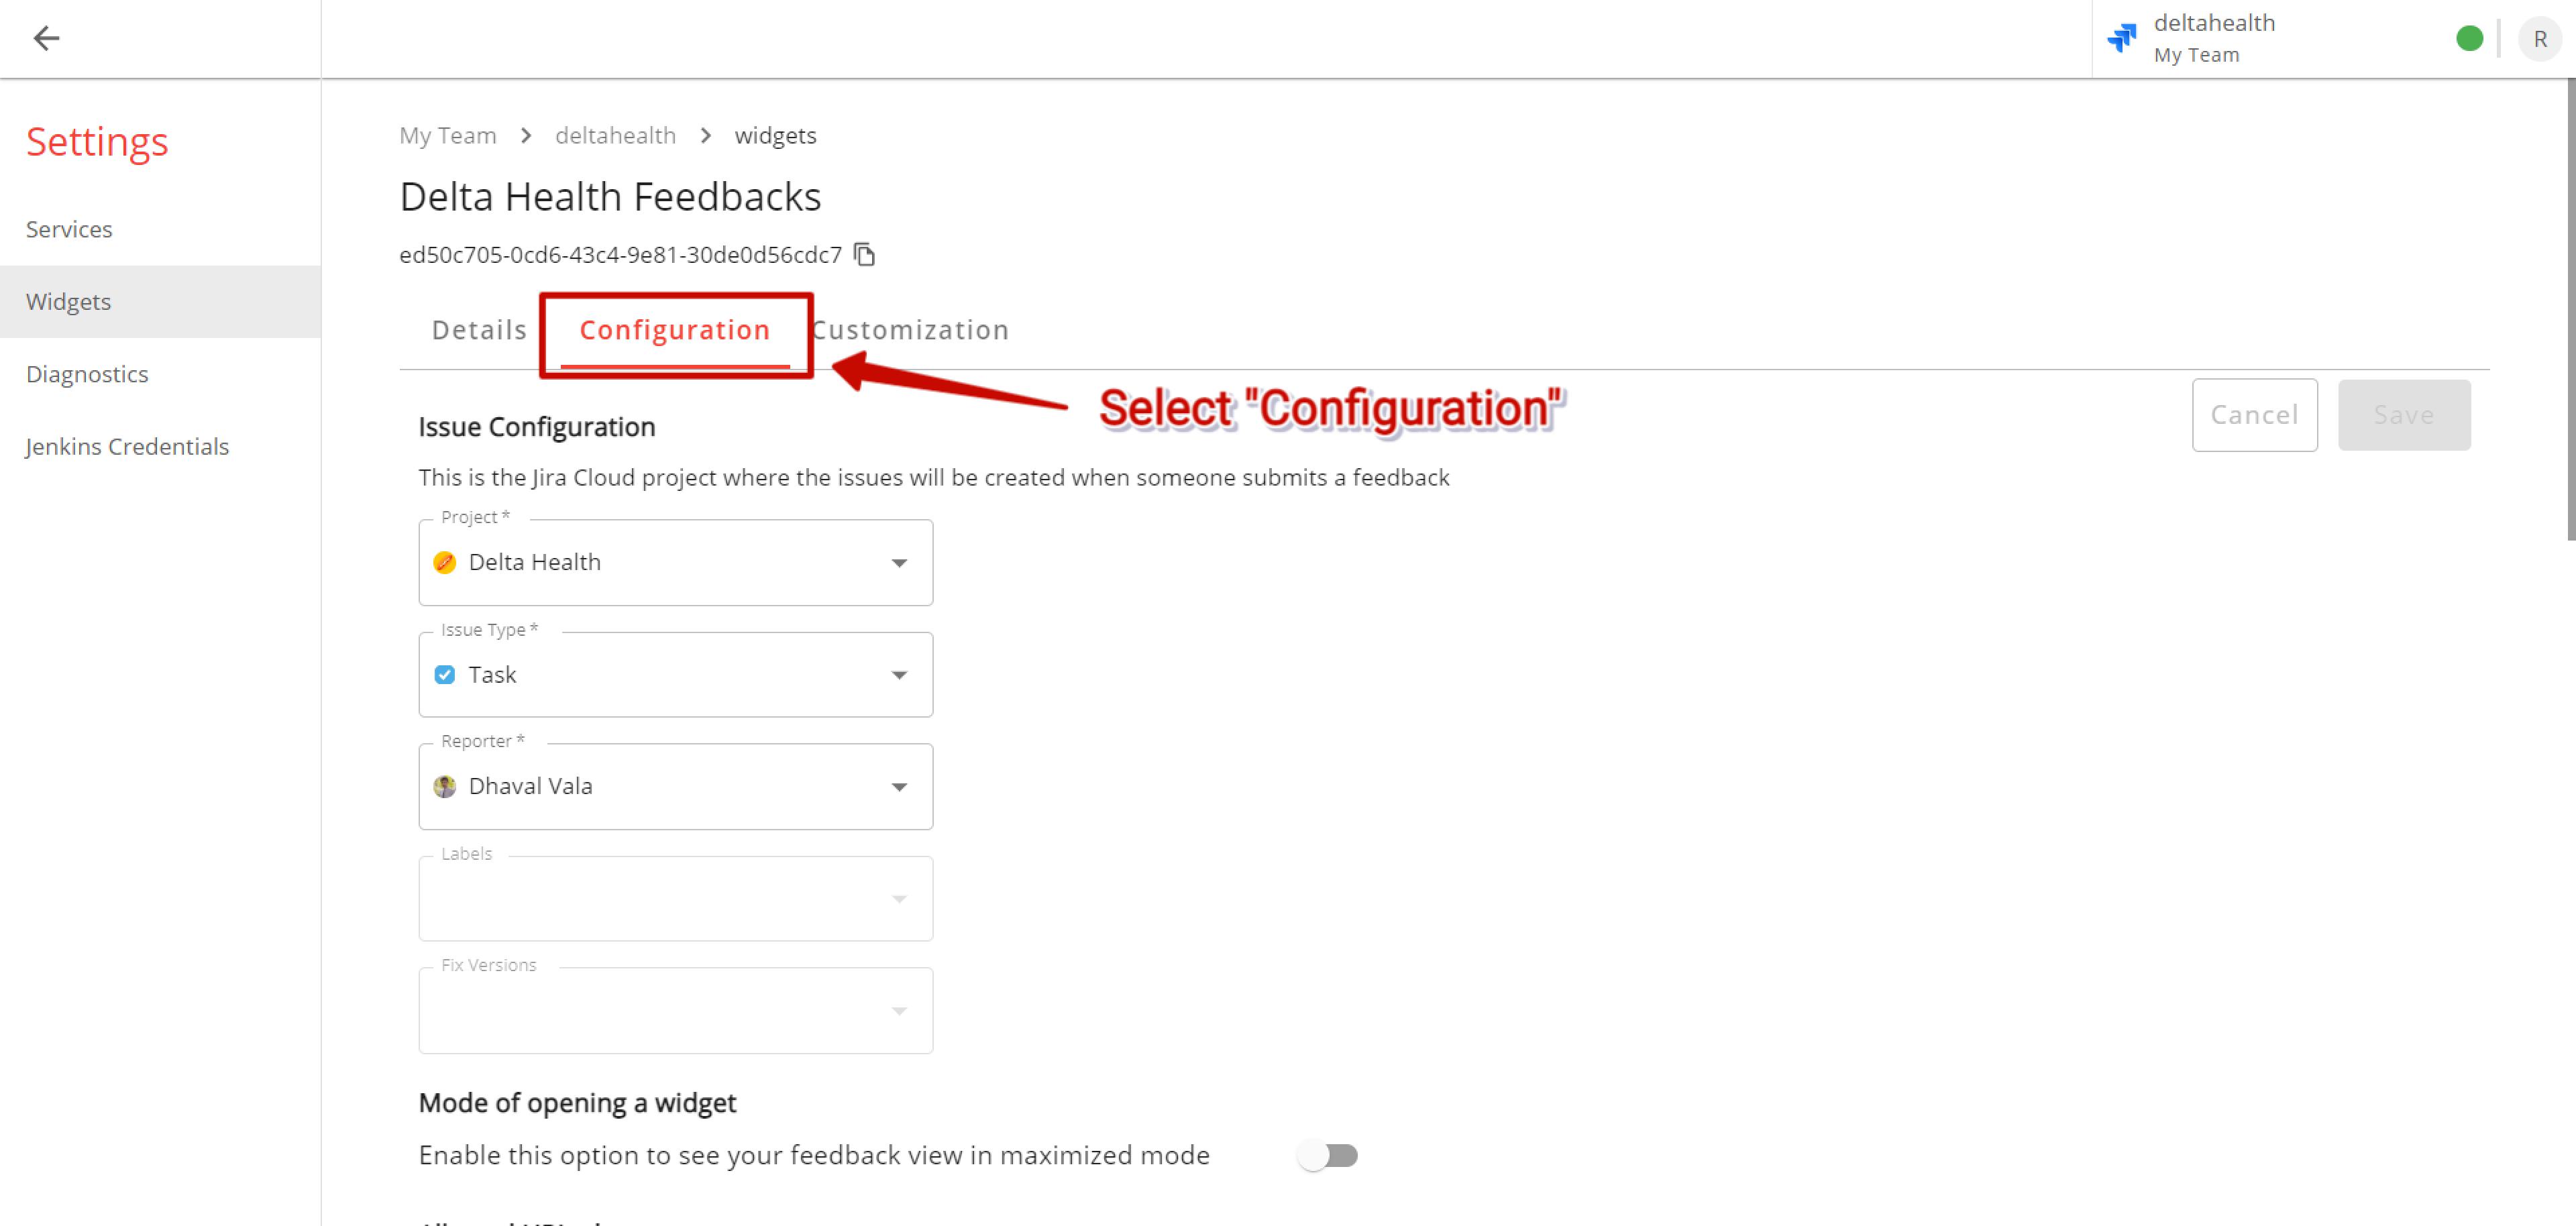The image size is (2576, 1226).
Task: Open Jenkins Credentials in settings sidebar
Action: 127,446
